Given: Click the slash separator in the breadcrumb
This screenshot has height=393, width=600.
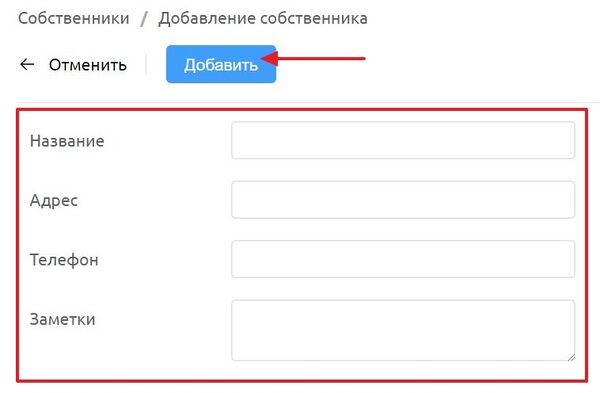Looking at the screenshot, I should coord(143,19).
